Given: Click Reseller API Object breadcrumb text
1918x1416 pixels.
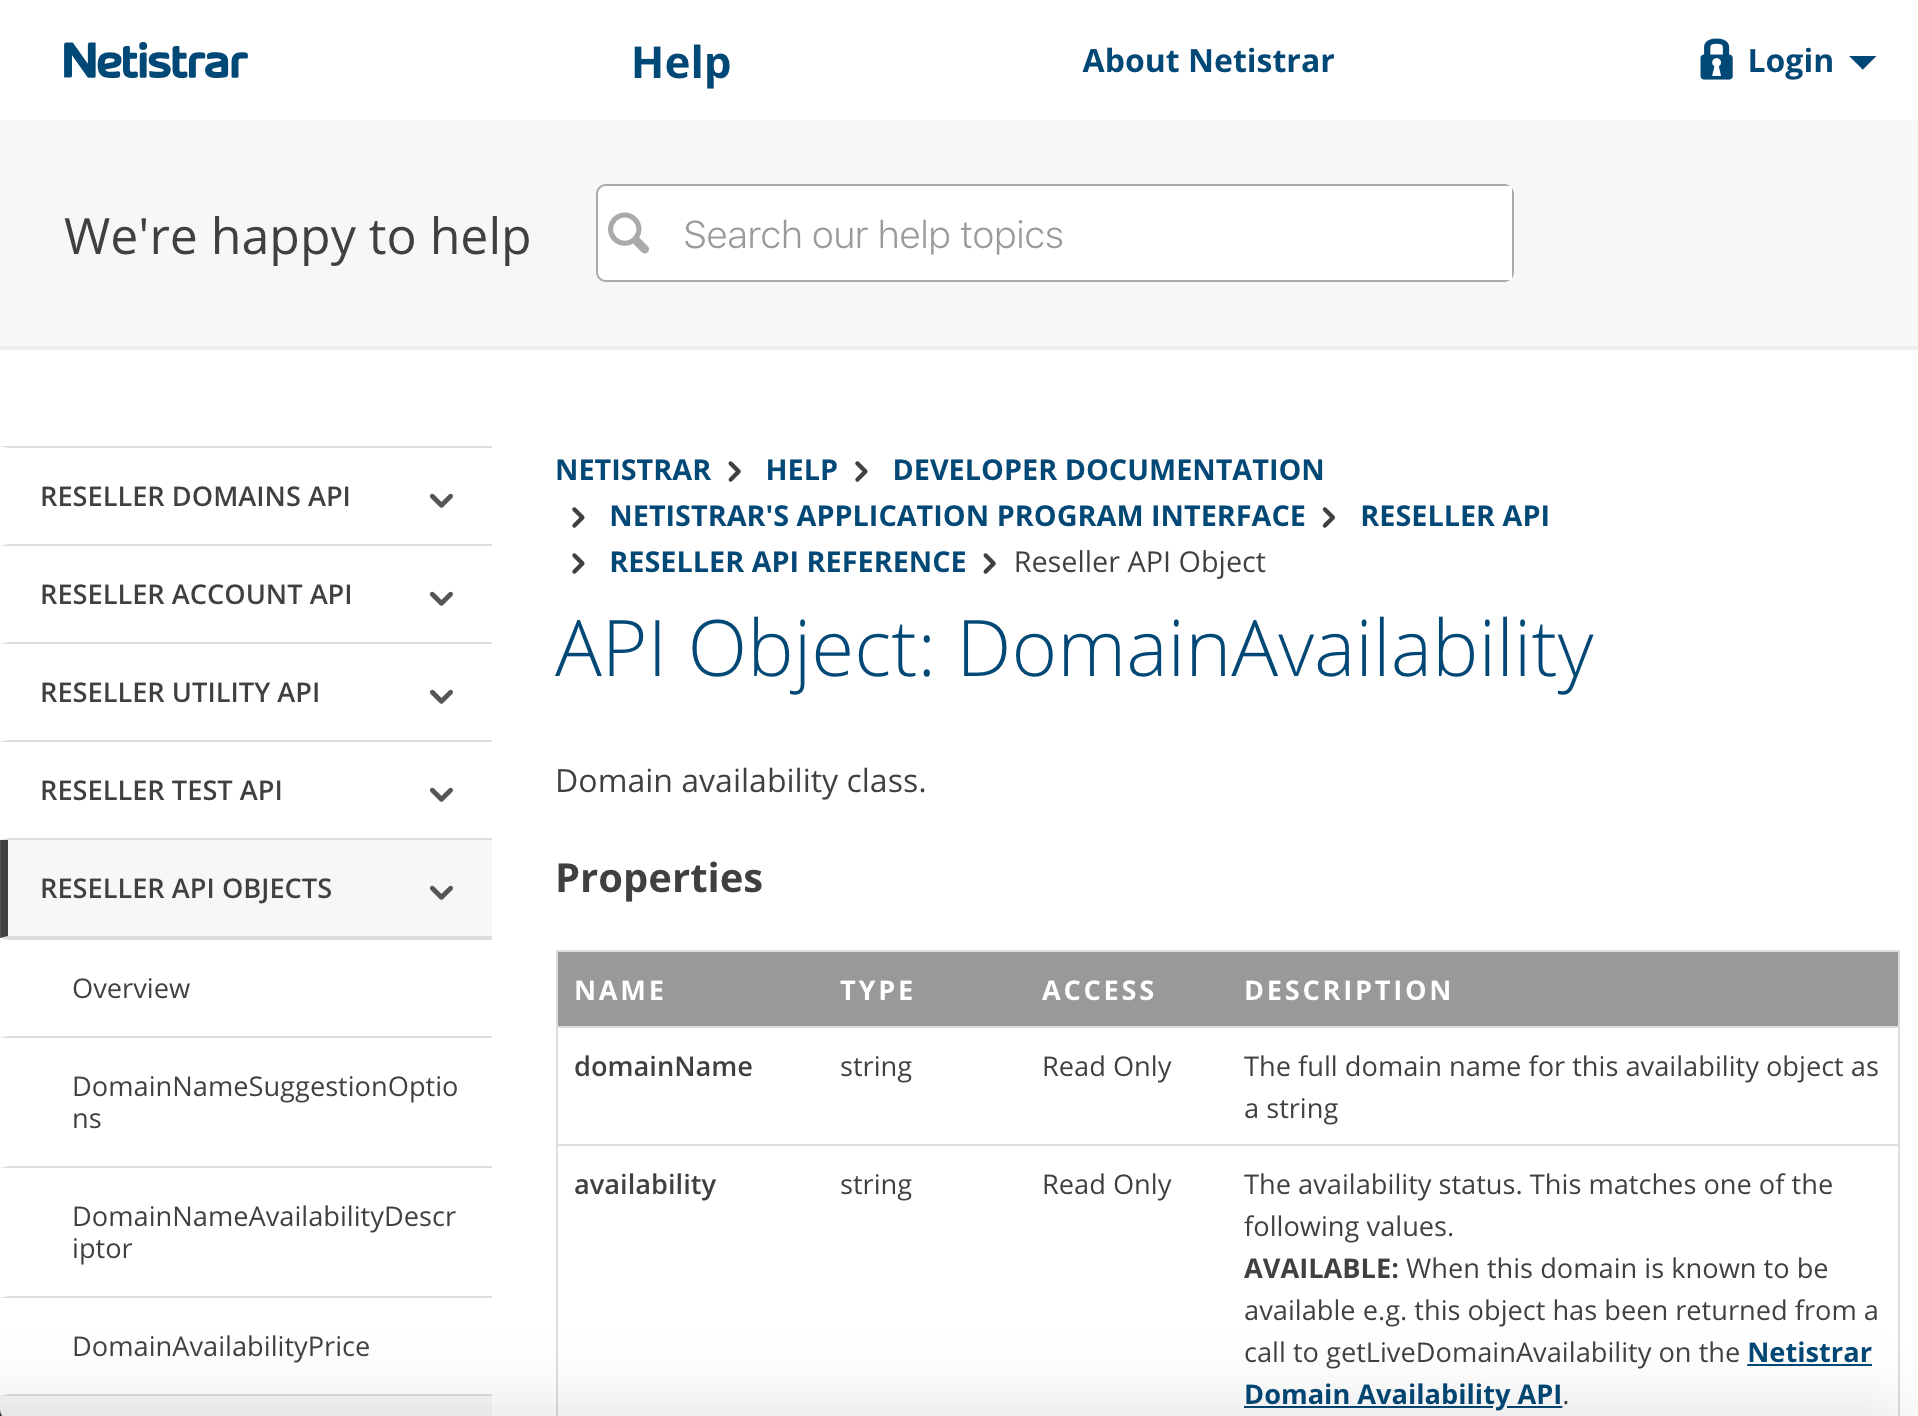Looking at the screenshot, I should click(1139, 562).
